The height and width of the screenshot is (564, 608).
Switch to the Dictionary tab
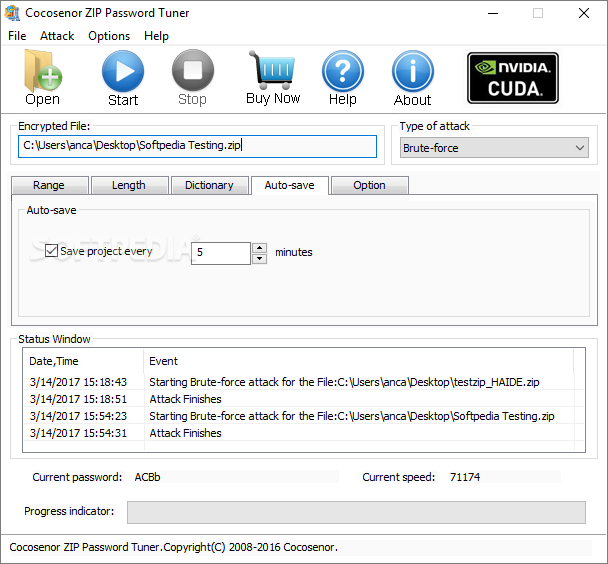(x=209, y=185)
